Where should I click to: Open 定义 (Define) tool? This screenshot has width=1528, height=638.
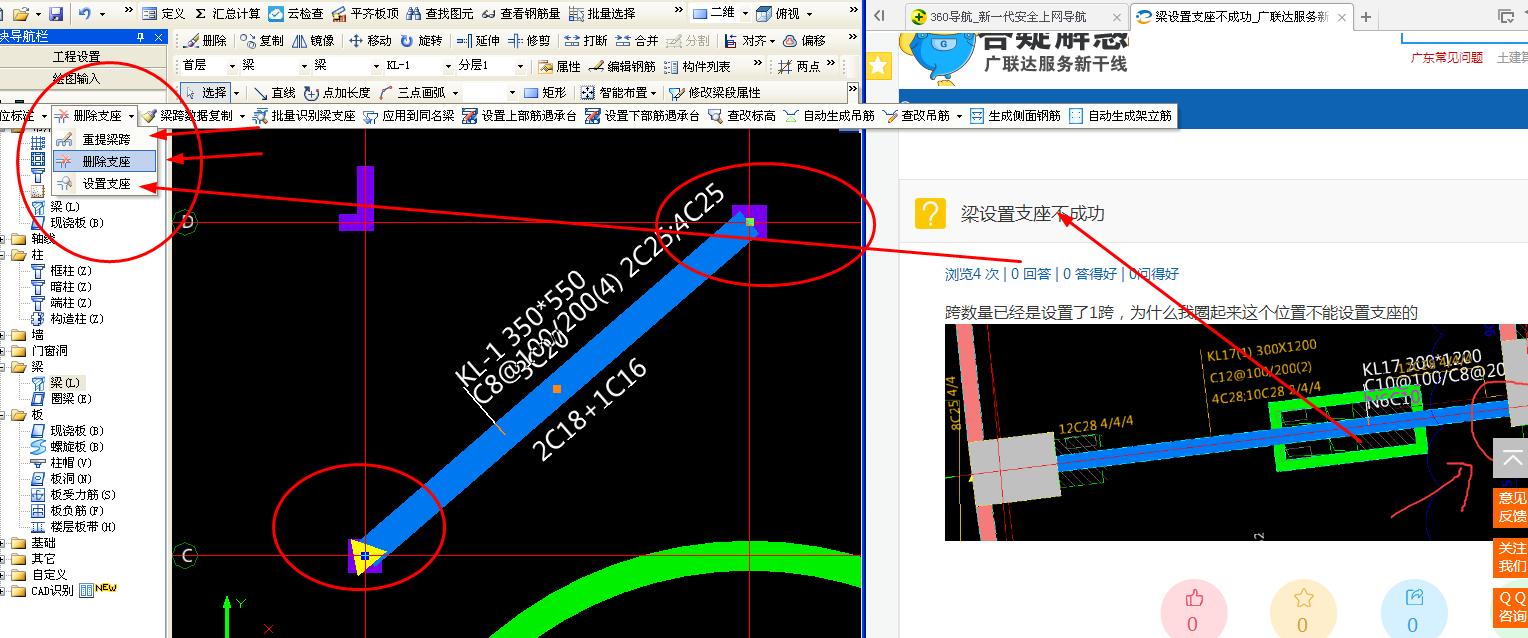(x=164, y=14)
